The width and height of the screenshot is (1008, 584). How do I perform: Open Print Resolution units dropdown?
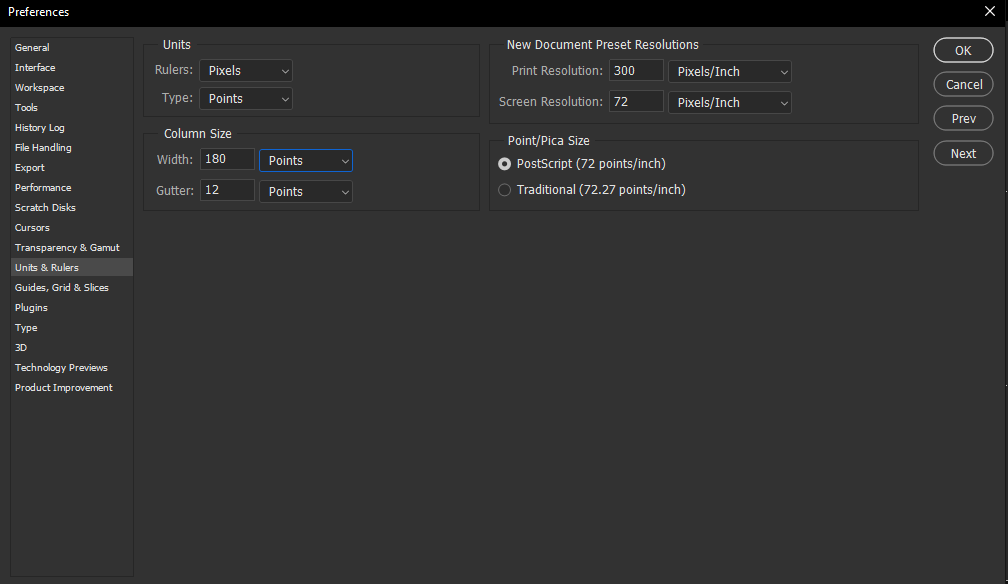point(729,72)
